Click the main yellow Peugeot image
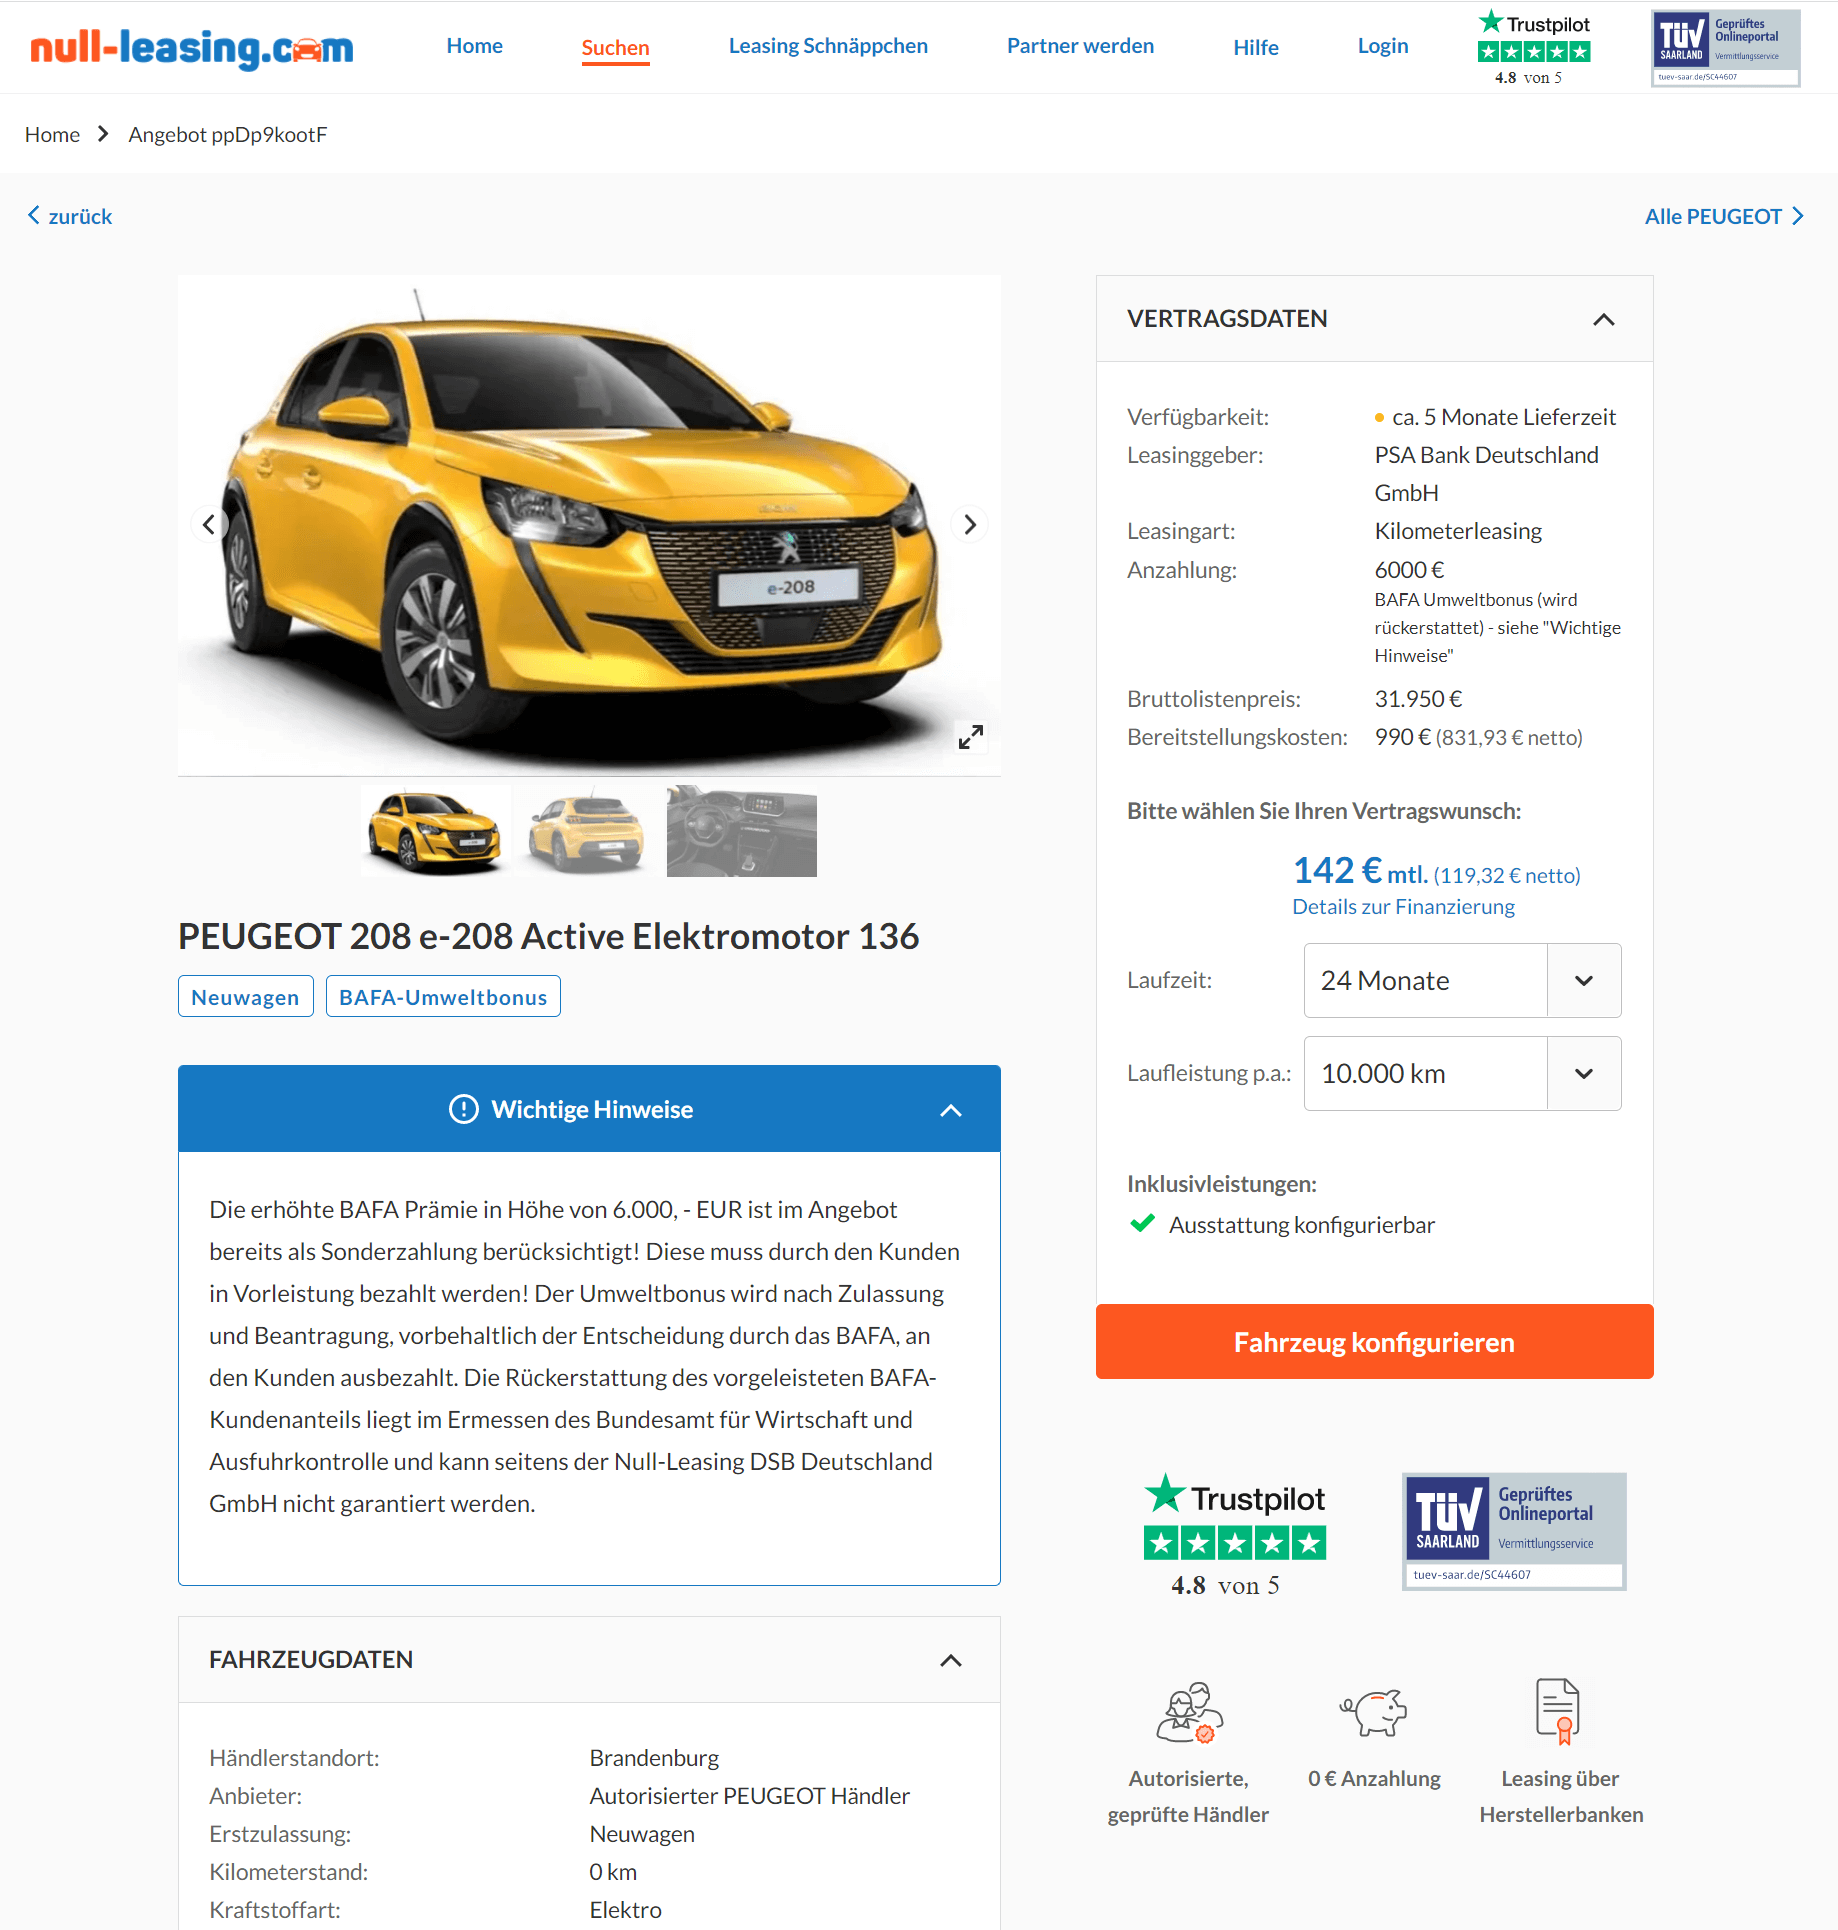Viewport: 1838px width, 1930px height. 589,525
